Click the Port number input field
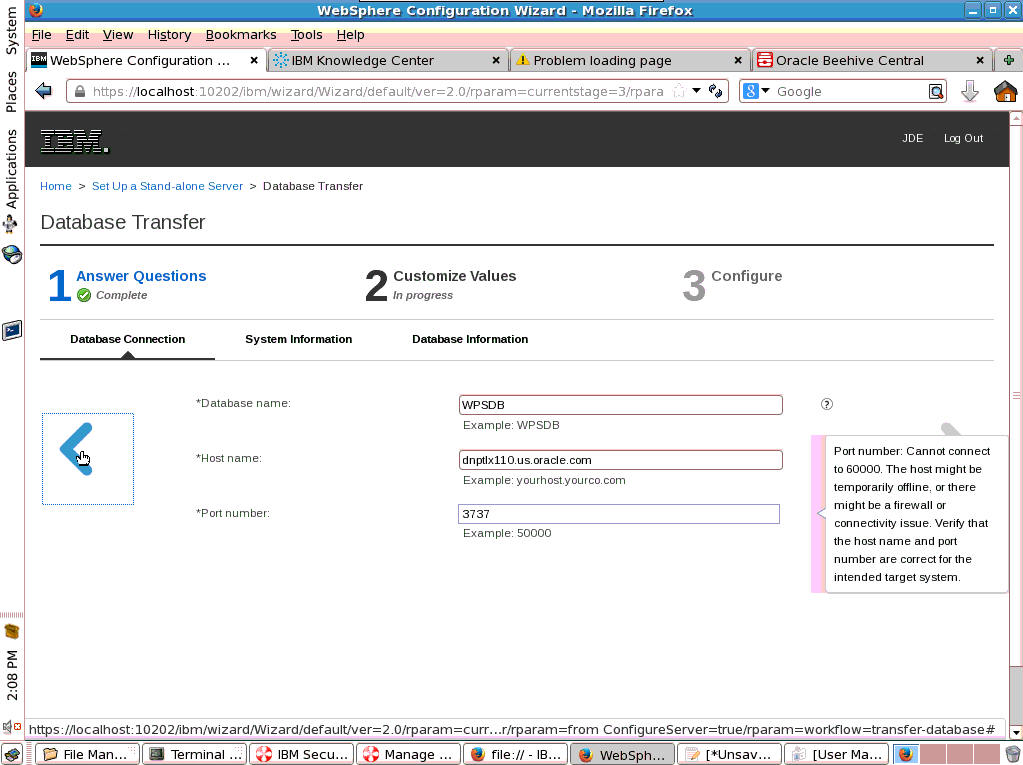1023x765 pixels. pos(618,514)
